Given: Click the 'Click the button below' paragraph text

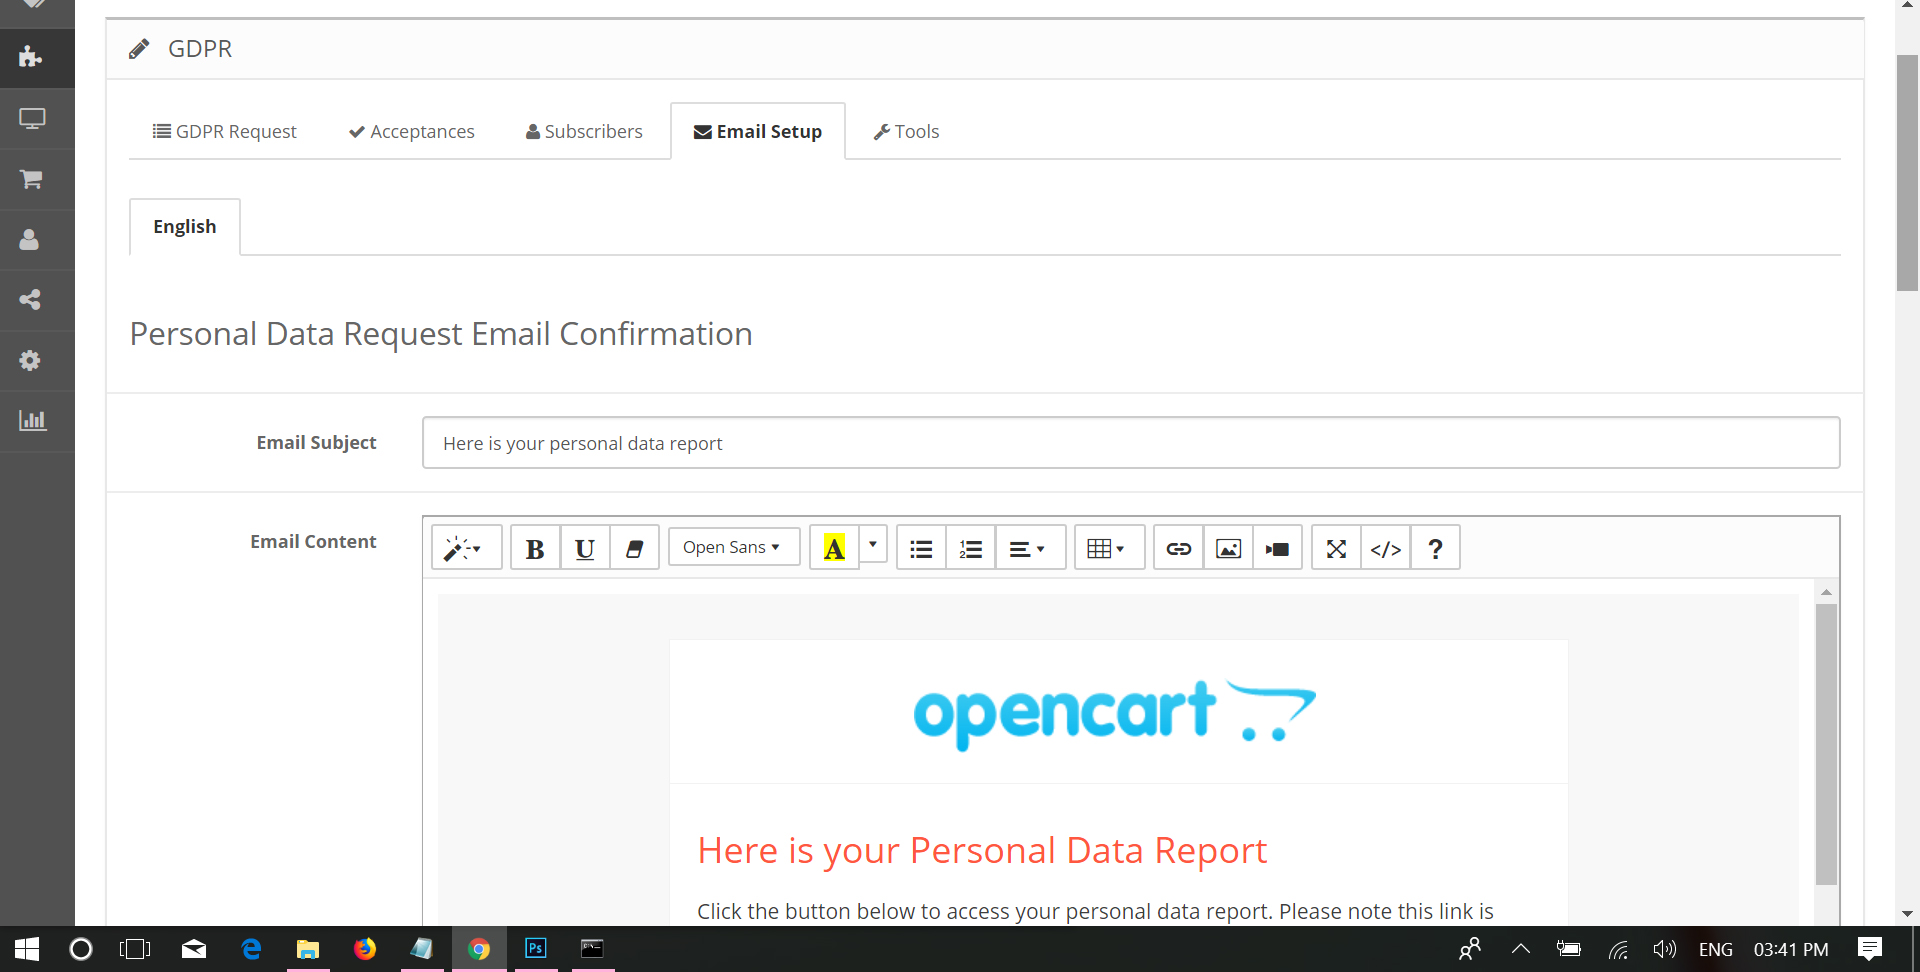Looking at the screenshot, I should click(x=1095, y=911).
